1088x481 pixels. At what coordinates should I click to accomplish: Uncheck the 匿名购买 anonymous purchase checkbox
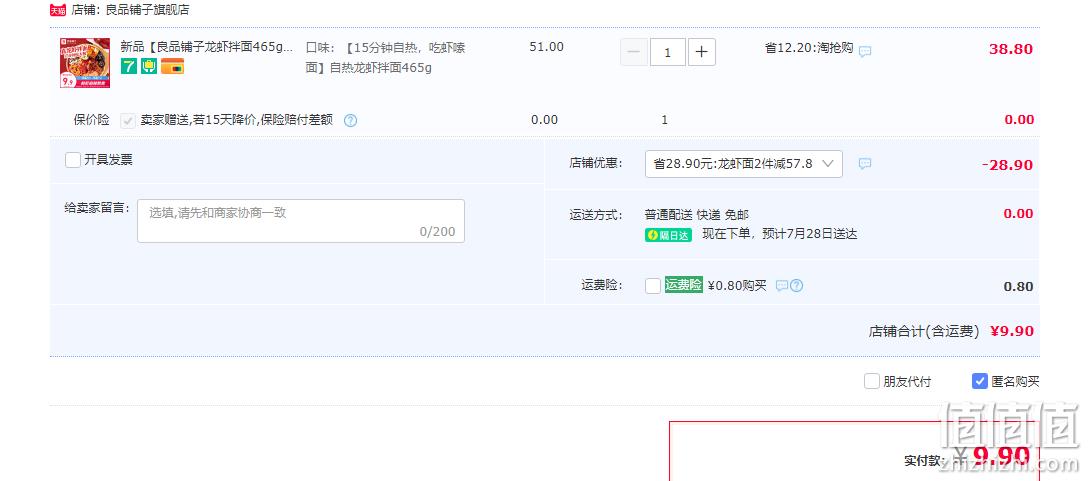pyautogui.click(x=980, y=381)
